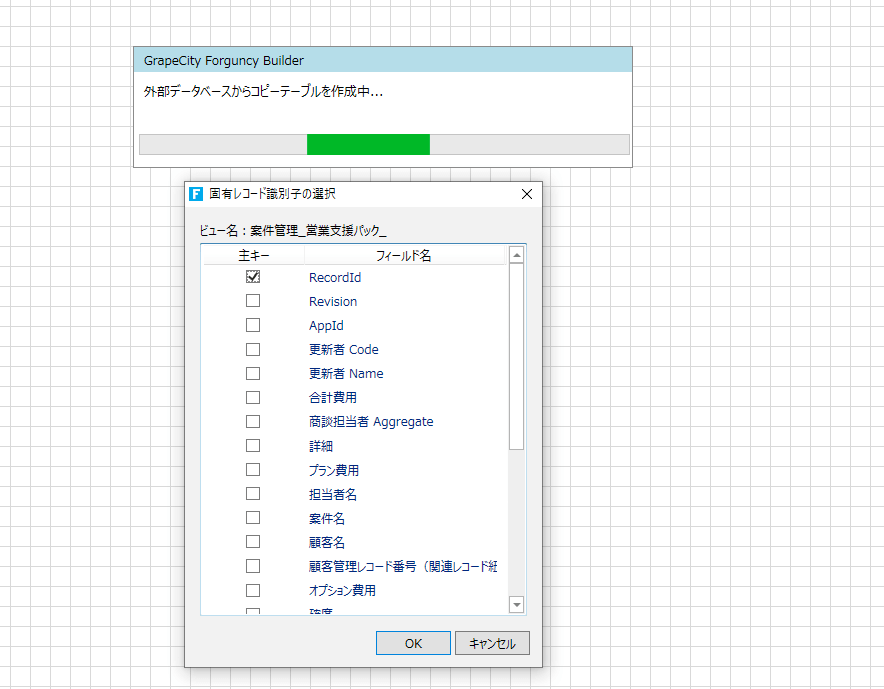Check the 担当者名 checkbox
This screenshot has height=689, width=884.
pyautogui.click(x=253, y=494)
